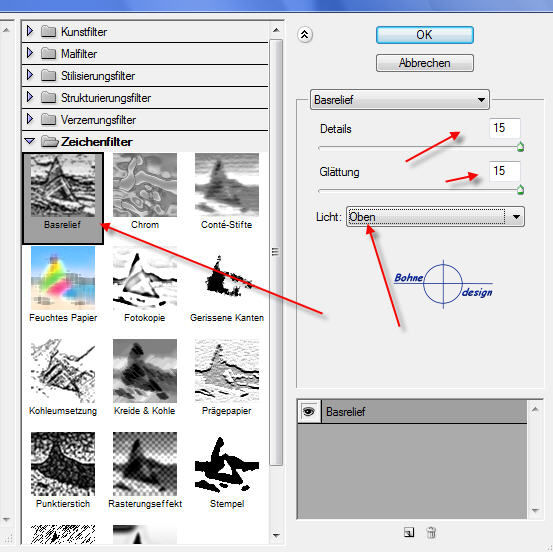Open the Licht direction dropdown
Screen dimensions: 553x552
(435, 217)
